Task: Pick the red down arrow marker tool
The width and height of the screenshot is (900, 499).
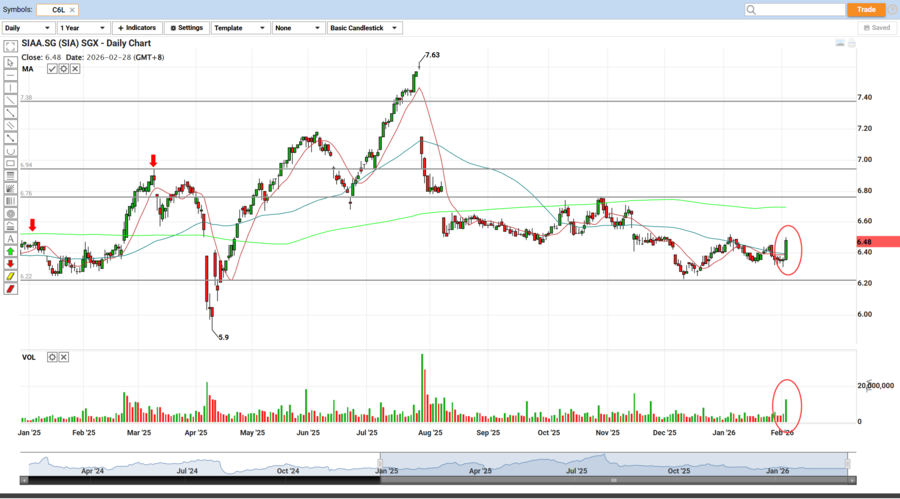Action: tap(10, 264)
